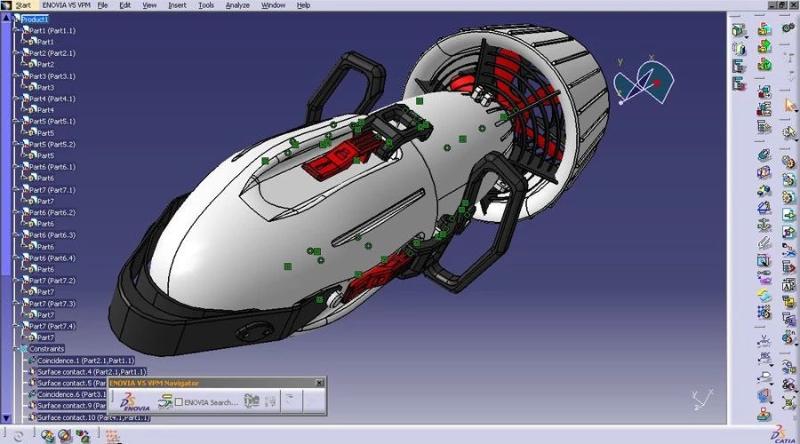Click the Select arrow tool

coord(789,106)
